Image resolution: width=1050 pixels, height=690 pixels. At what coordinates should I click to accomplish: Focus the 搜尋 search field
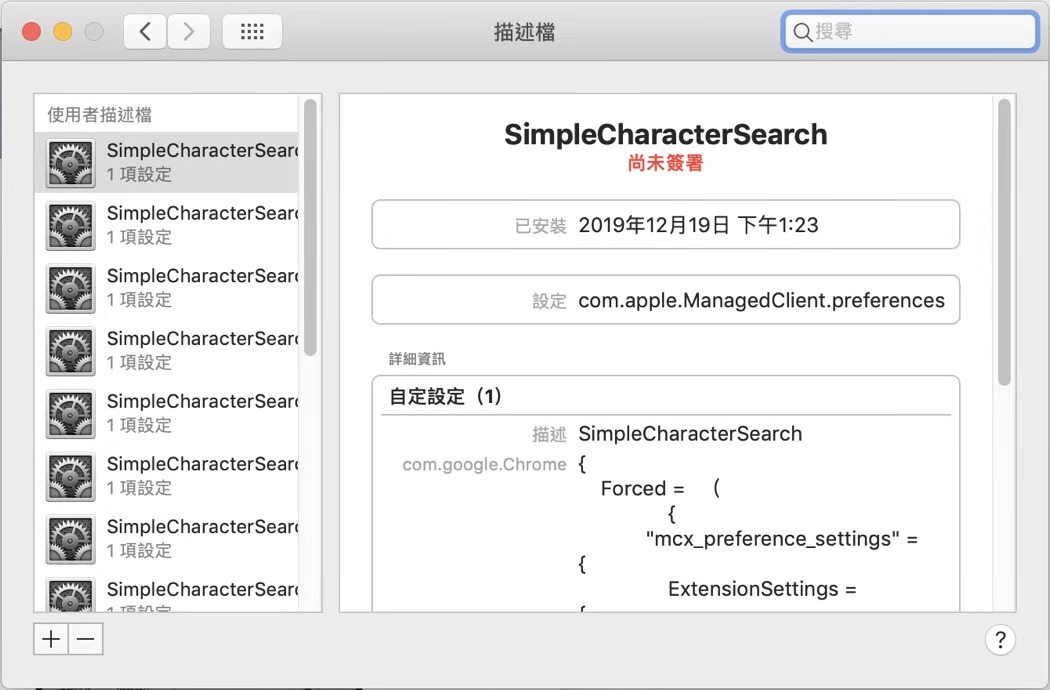point(910,31)
